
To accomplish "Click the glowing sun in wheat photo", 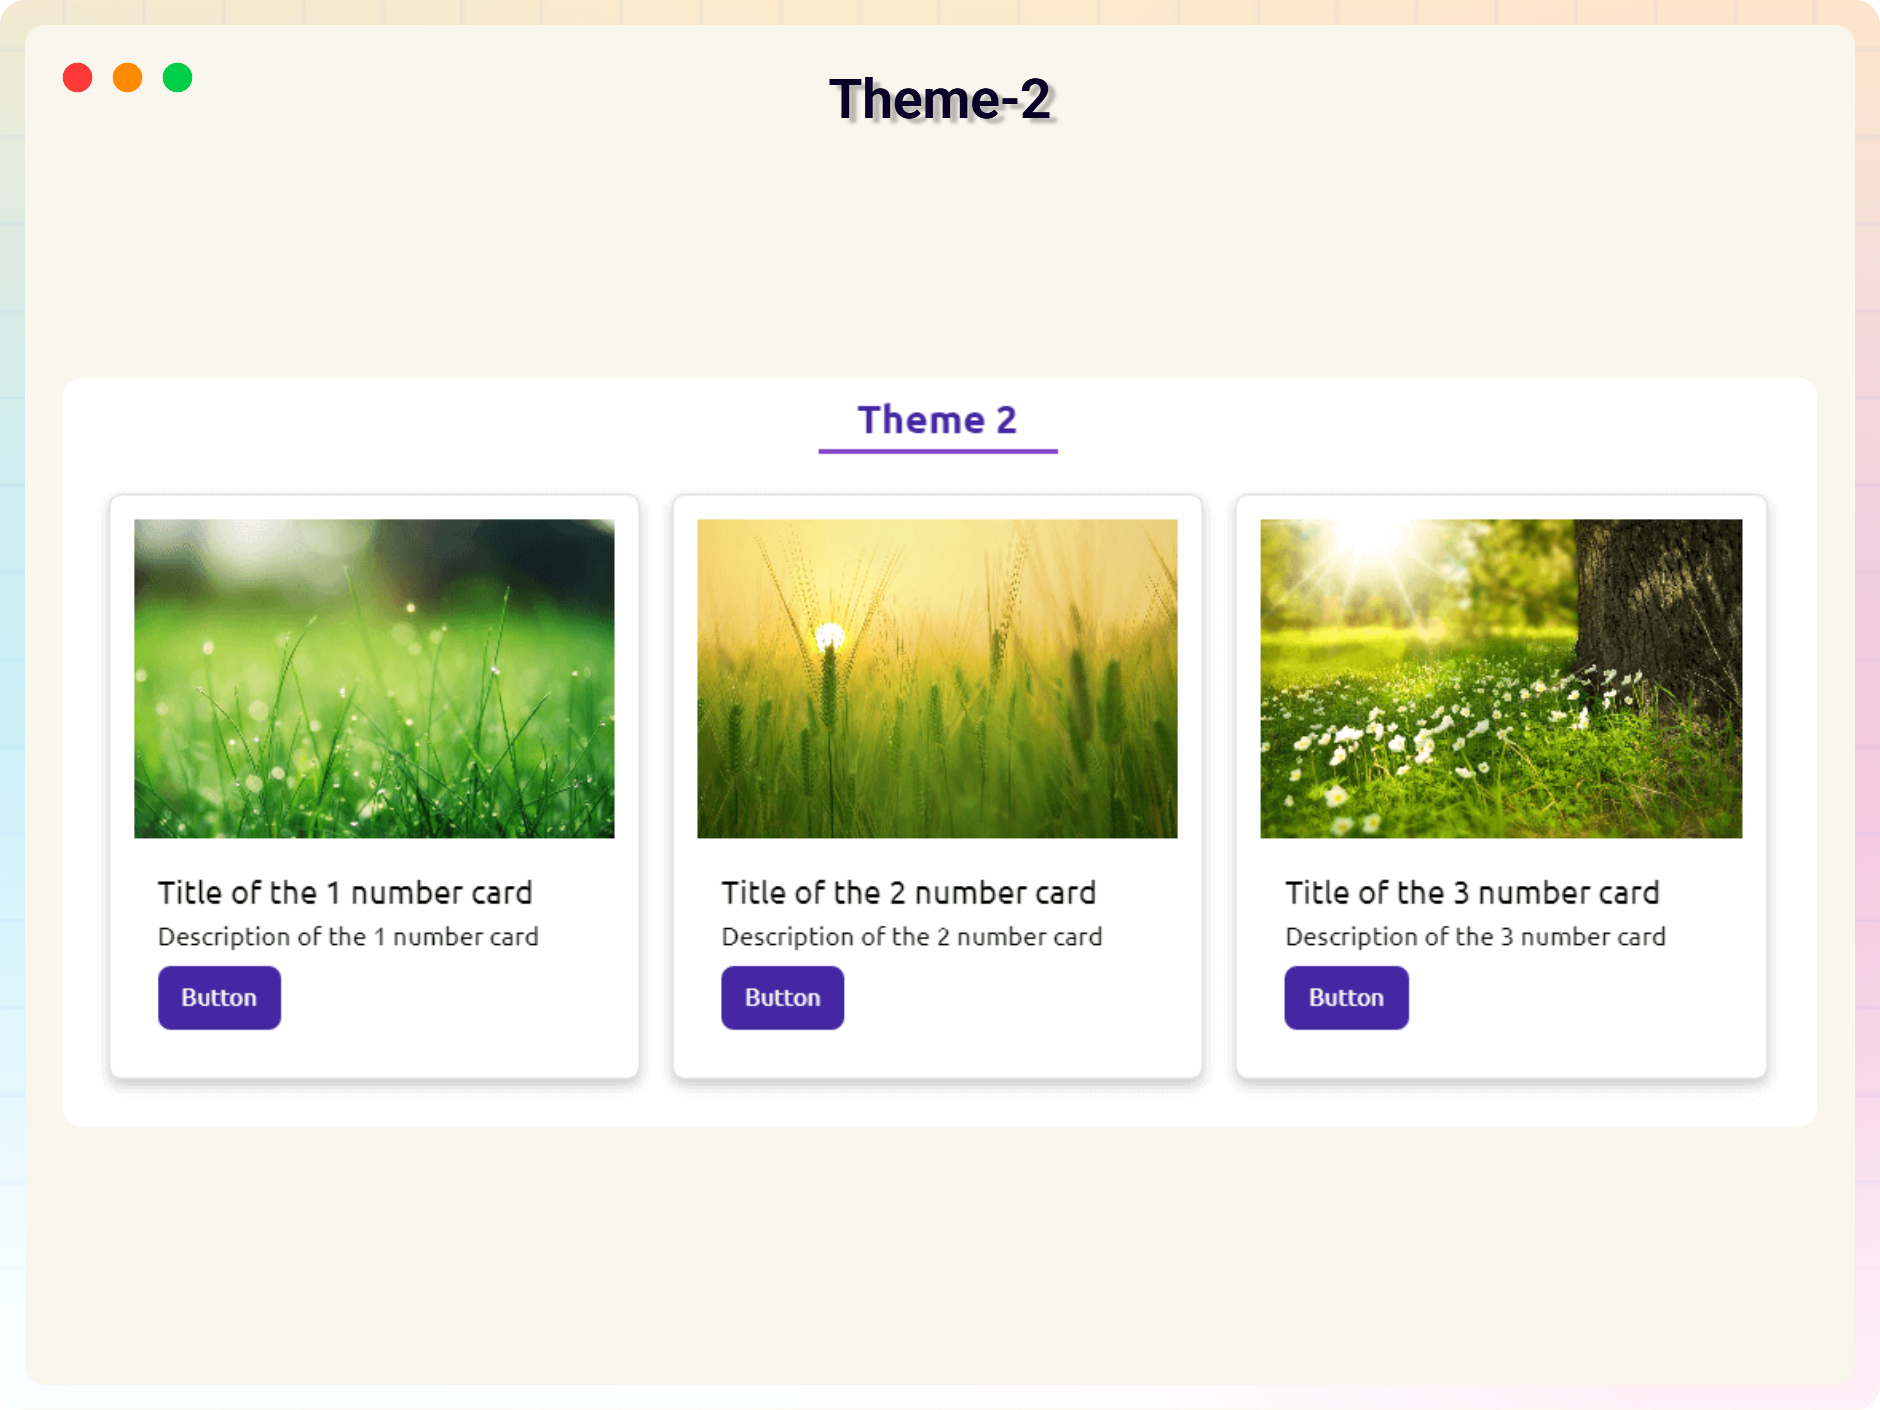I will 830,635.
